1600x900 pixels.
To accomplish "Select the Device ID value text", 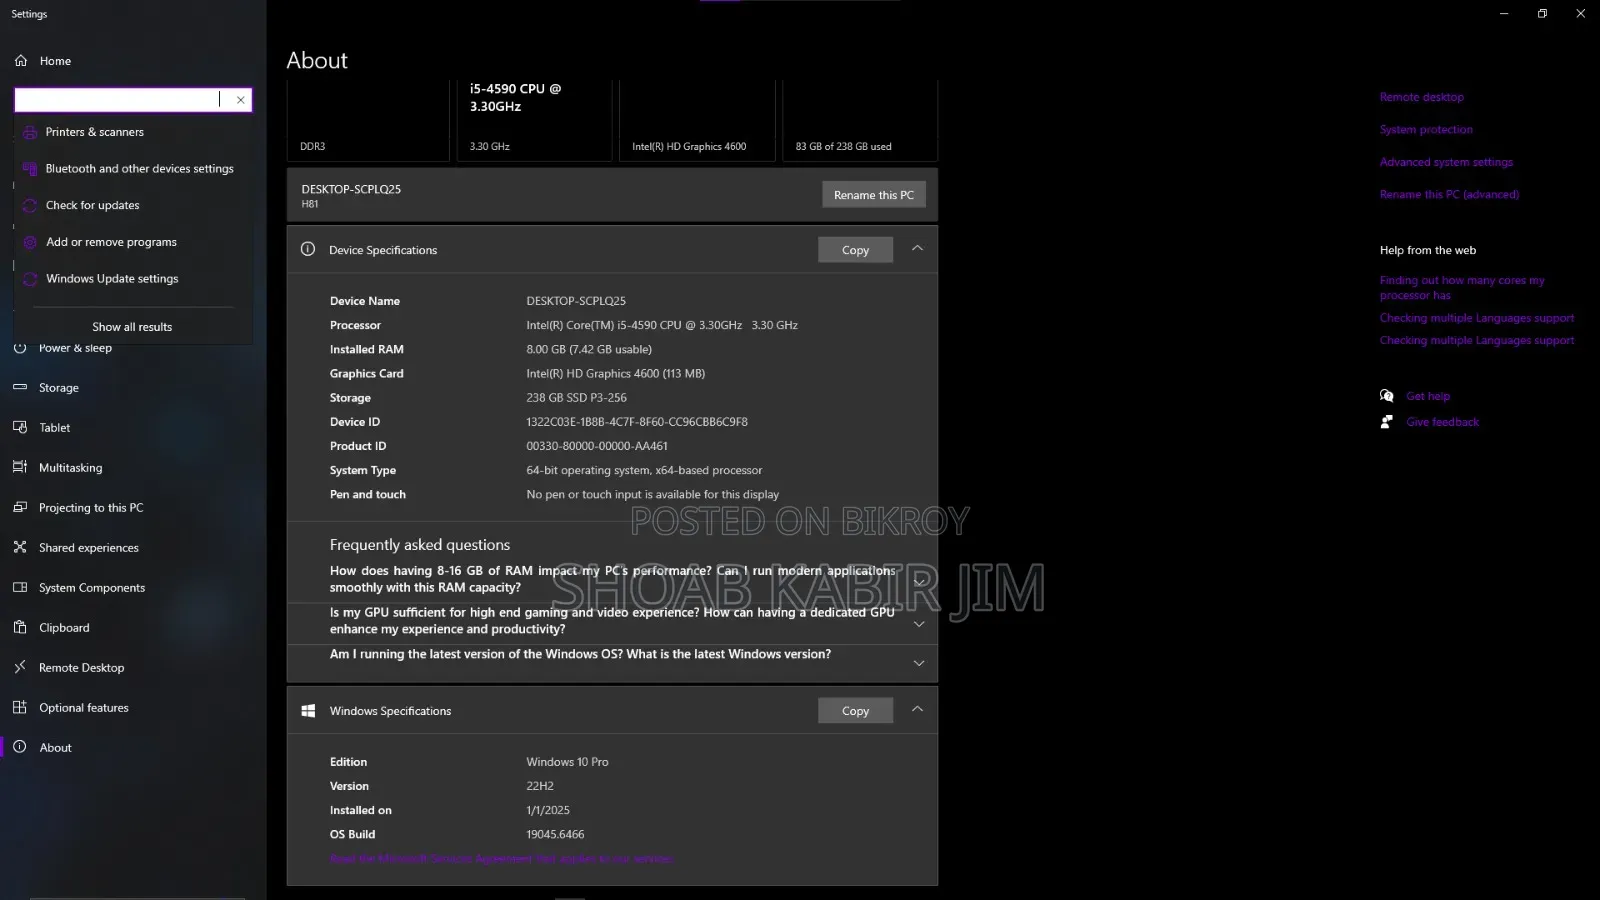I will (637, 422).
